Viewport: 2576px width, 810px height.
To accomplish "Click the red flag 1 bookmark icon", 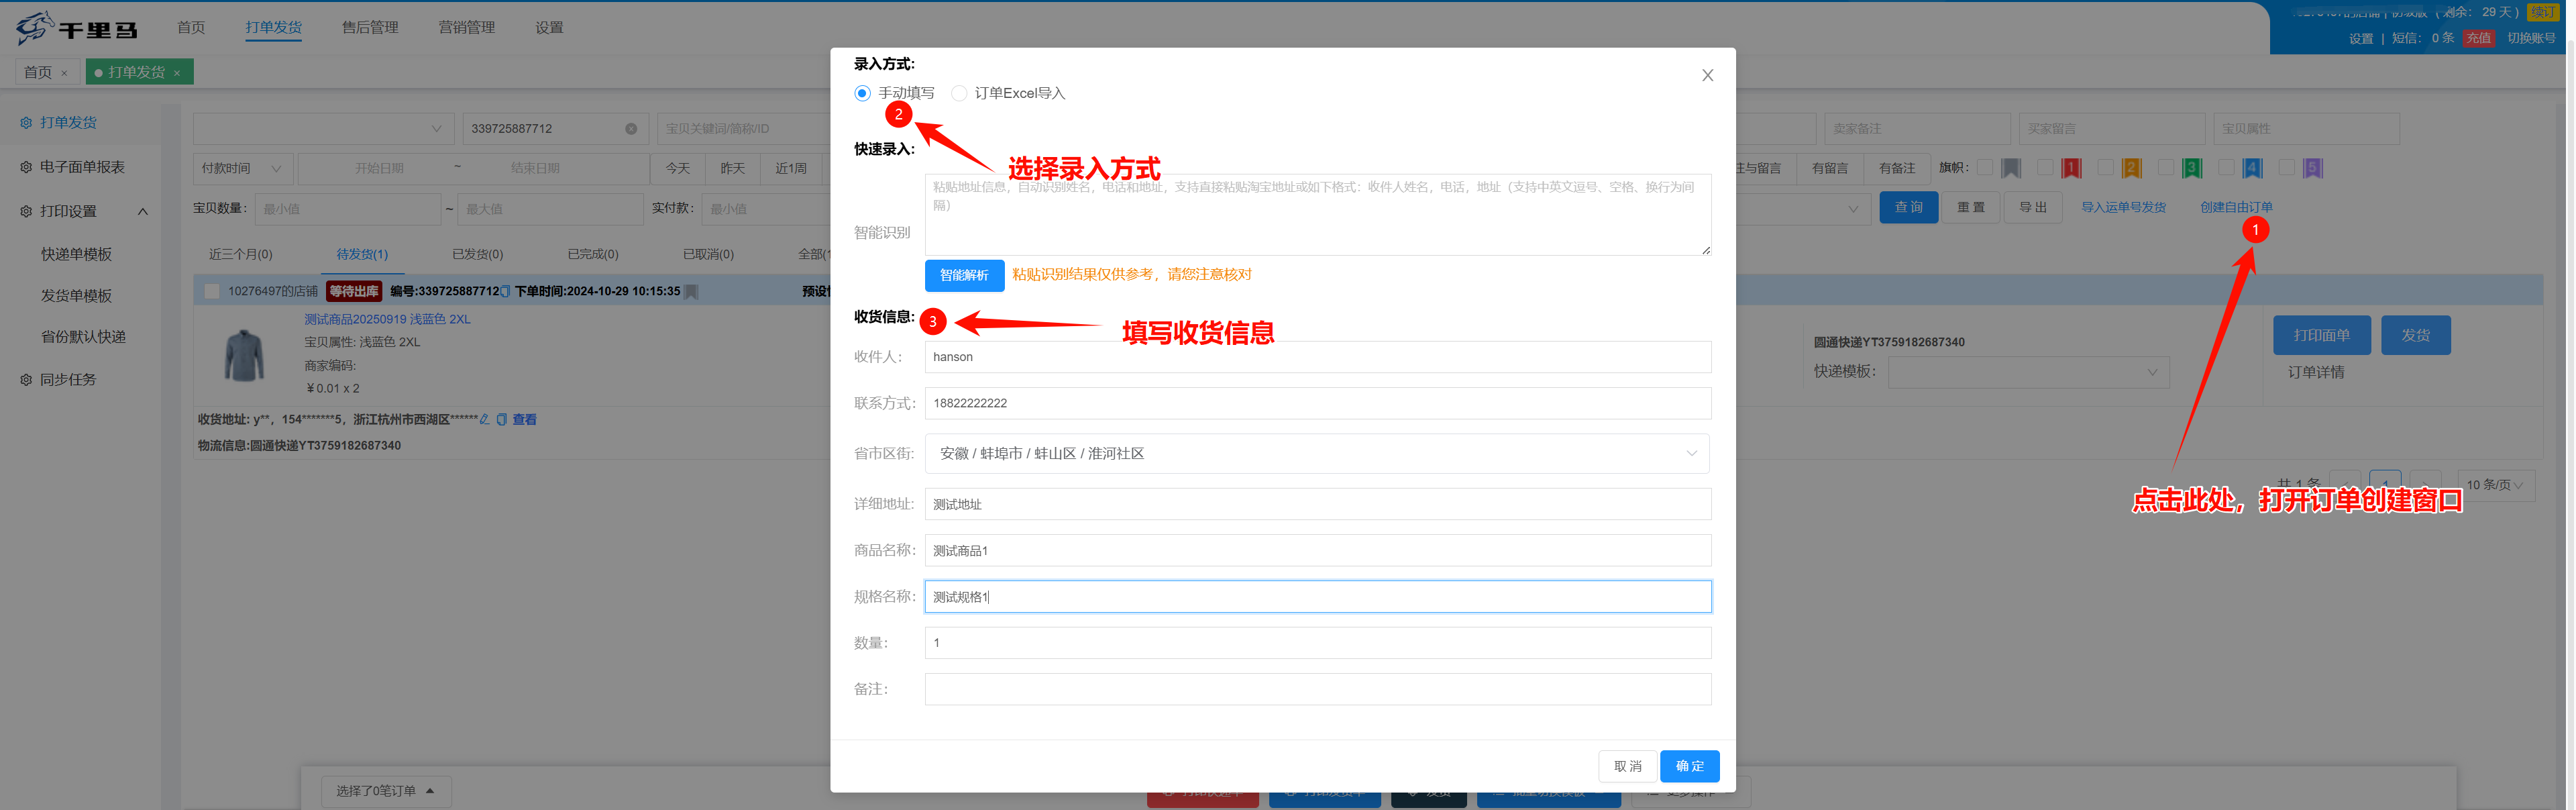I will coord(2071,168).
